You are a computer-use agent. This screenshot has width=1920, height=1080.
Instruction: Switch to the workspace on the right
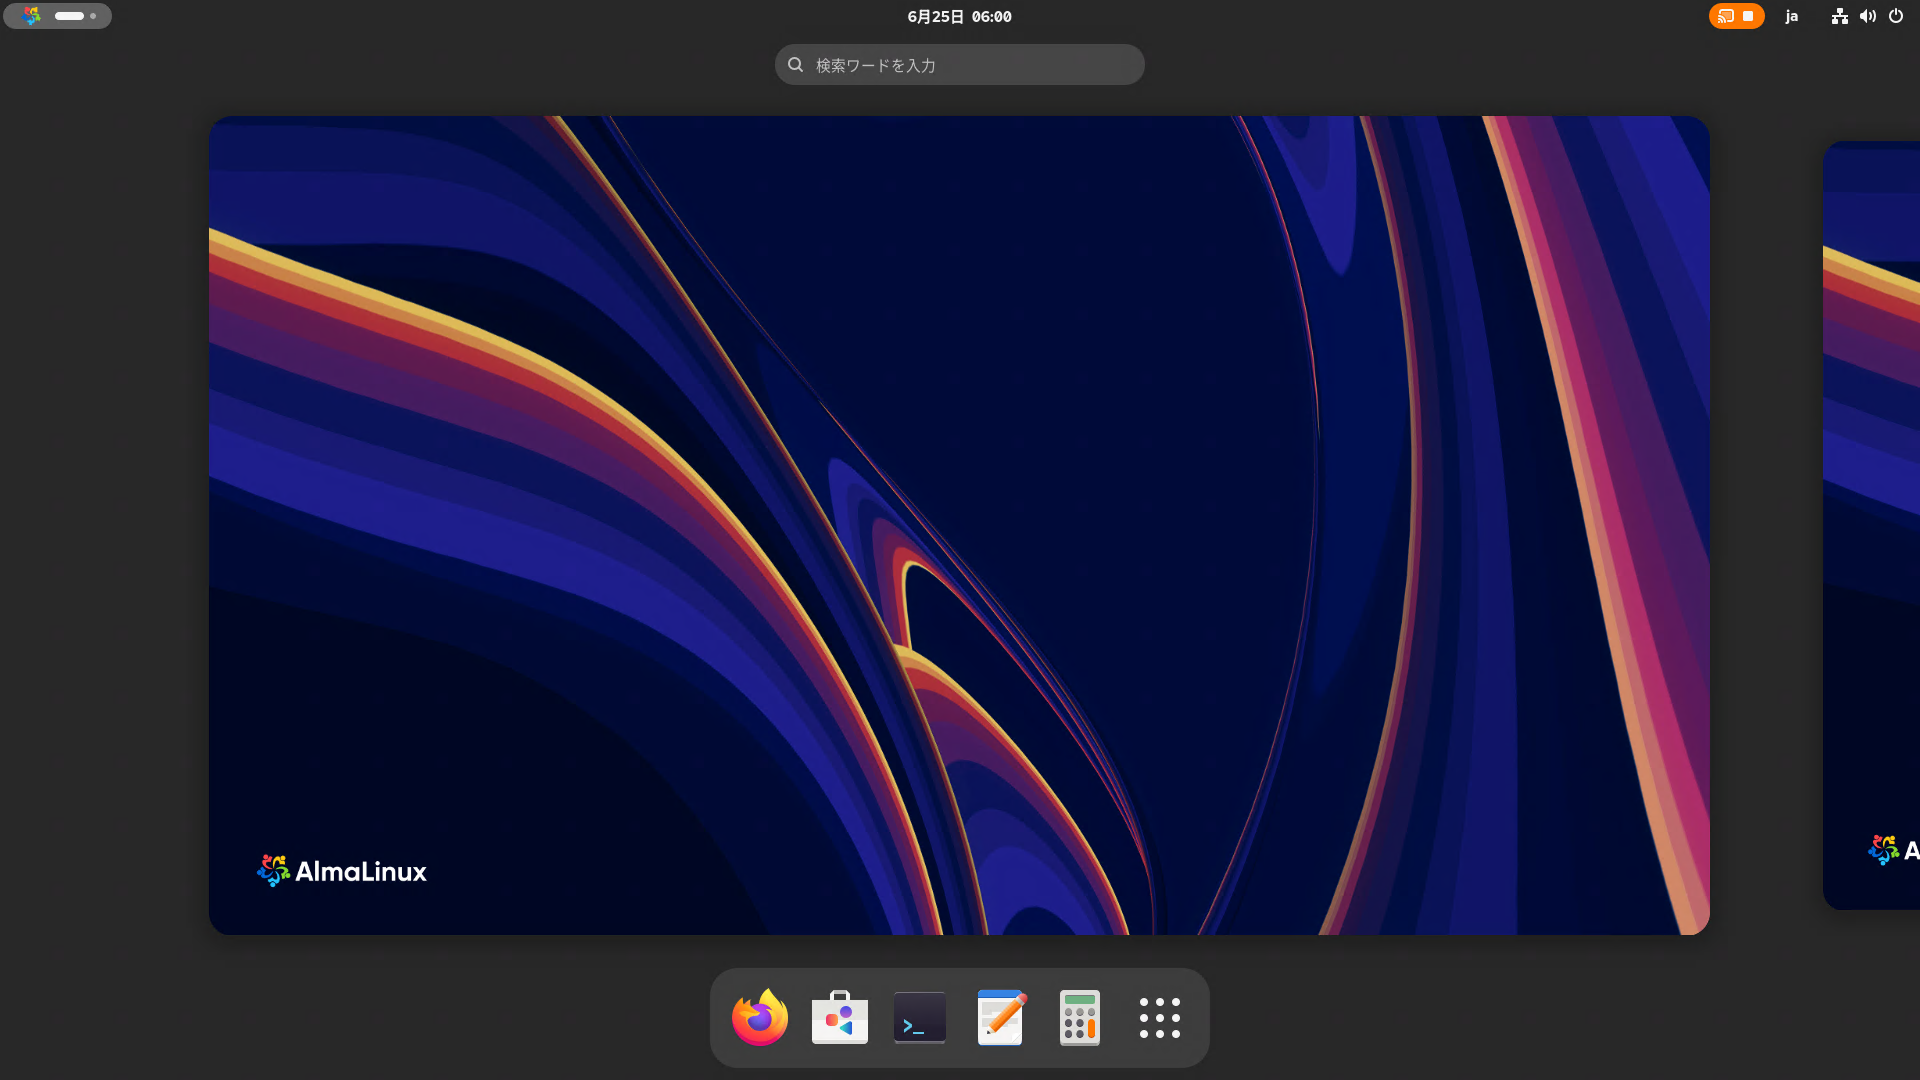tap(1872, 525)
